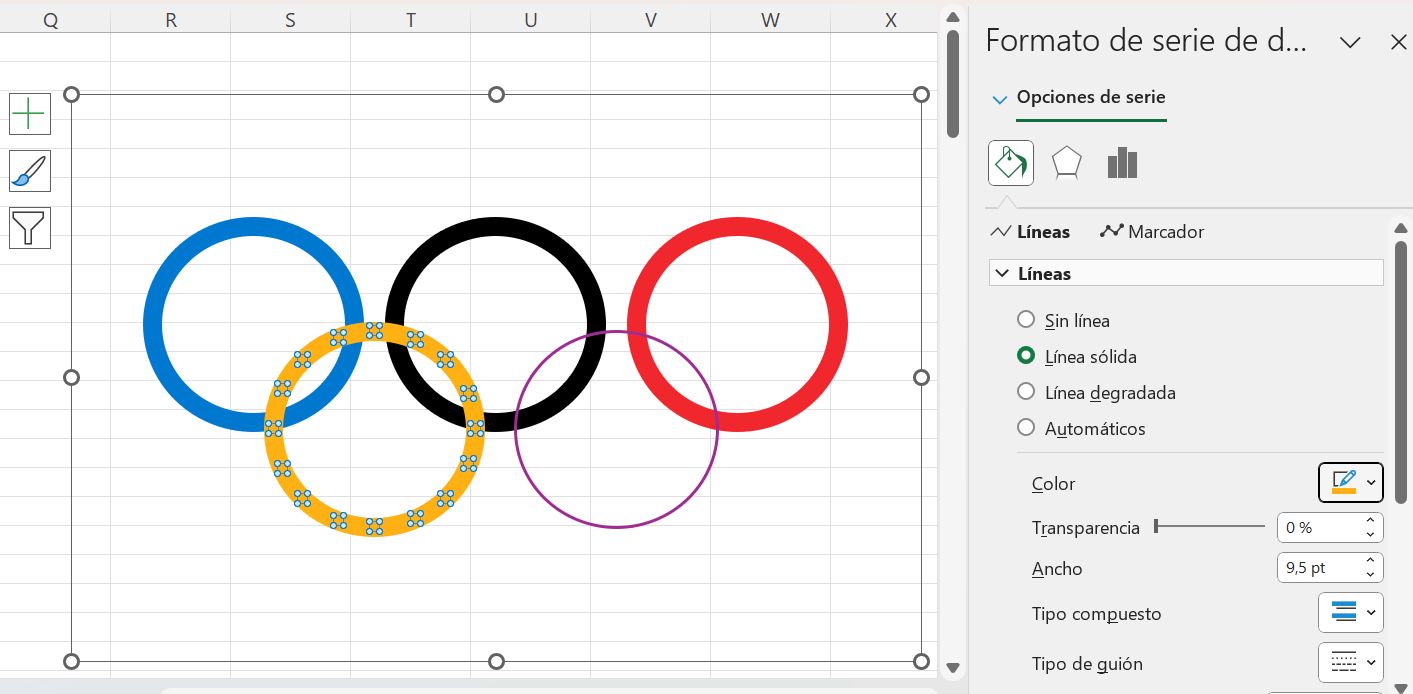
Task: Open the pane options chevron menu
Action: 1351,42
